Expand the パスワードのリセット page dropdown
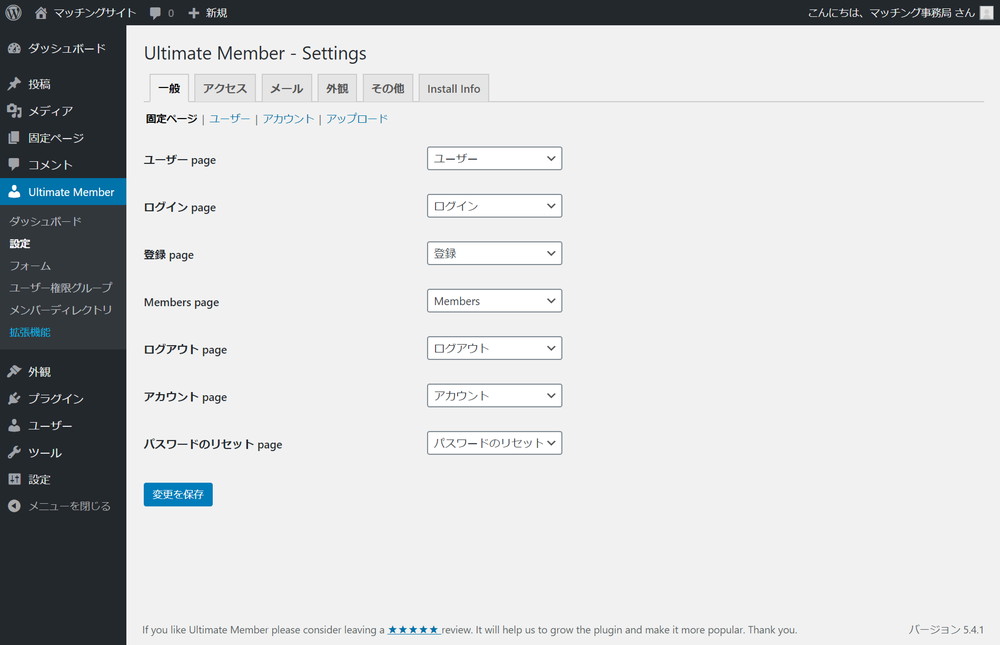This screenshot has height=645, width=1000. click(494, 443)
